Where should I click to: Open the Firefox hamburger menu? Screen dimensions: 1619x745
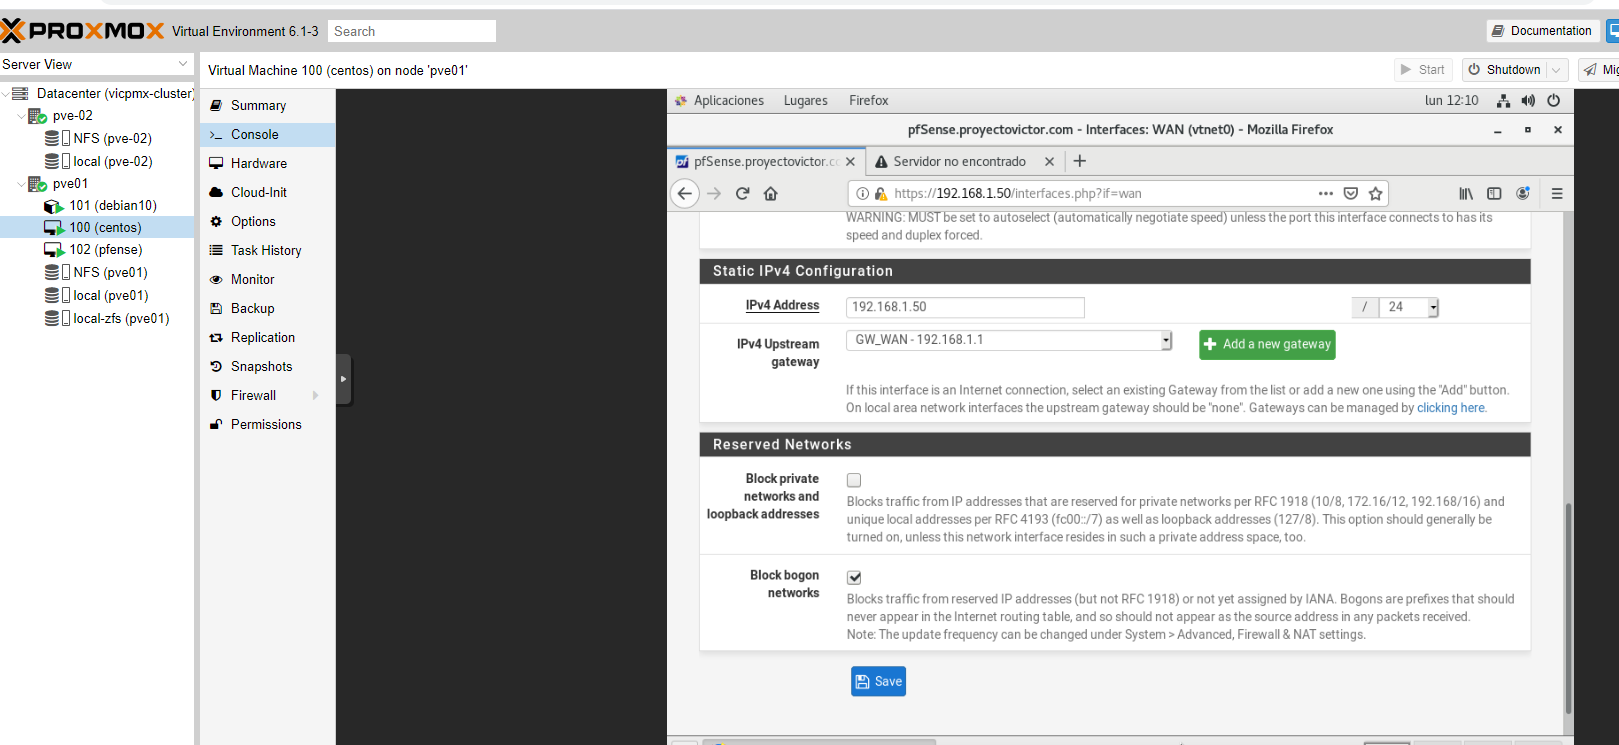[x=1557, y=194]
